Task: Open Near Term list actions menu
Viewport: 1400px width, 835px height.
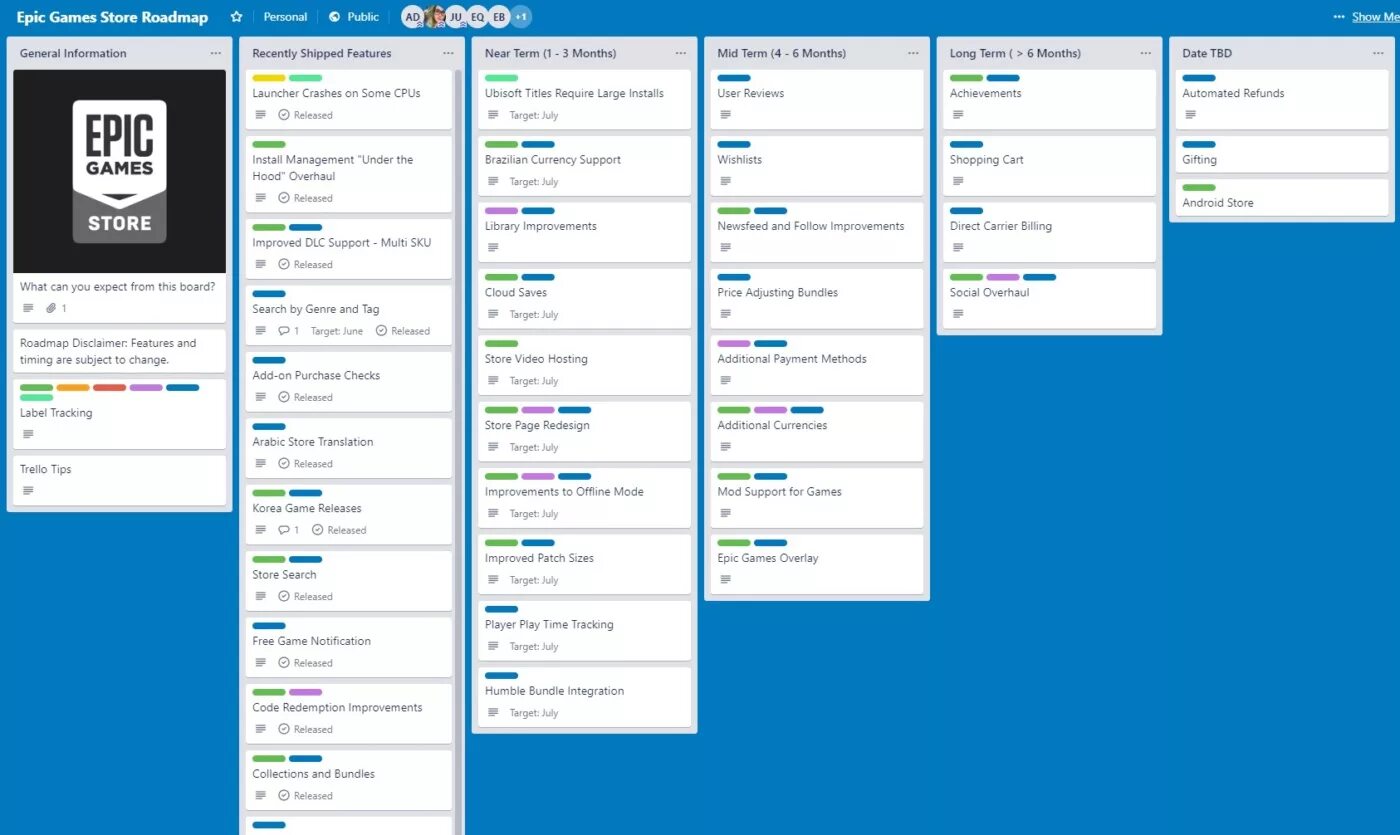Action: click(681, 53)
